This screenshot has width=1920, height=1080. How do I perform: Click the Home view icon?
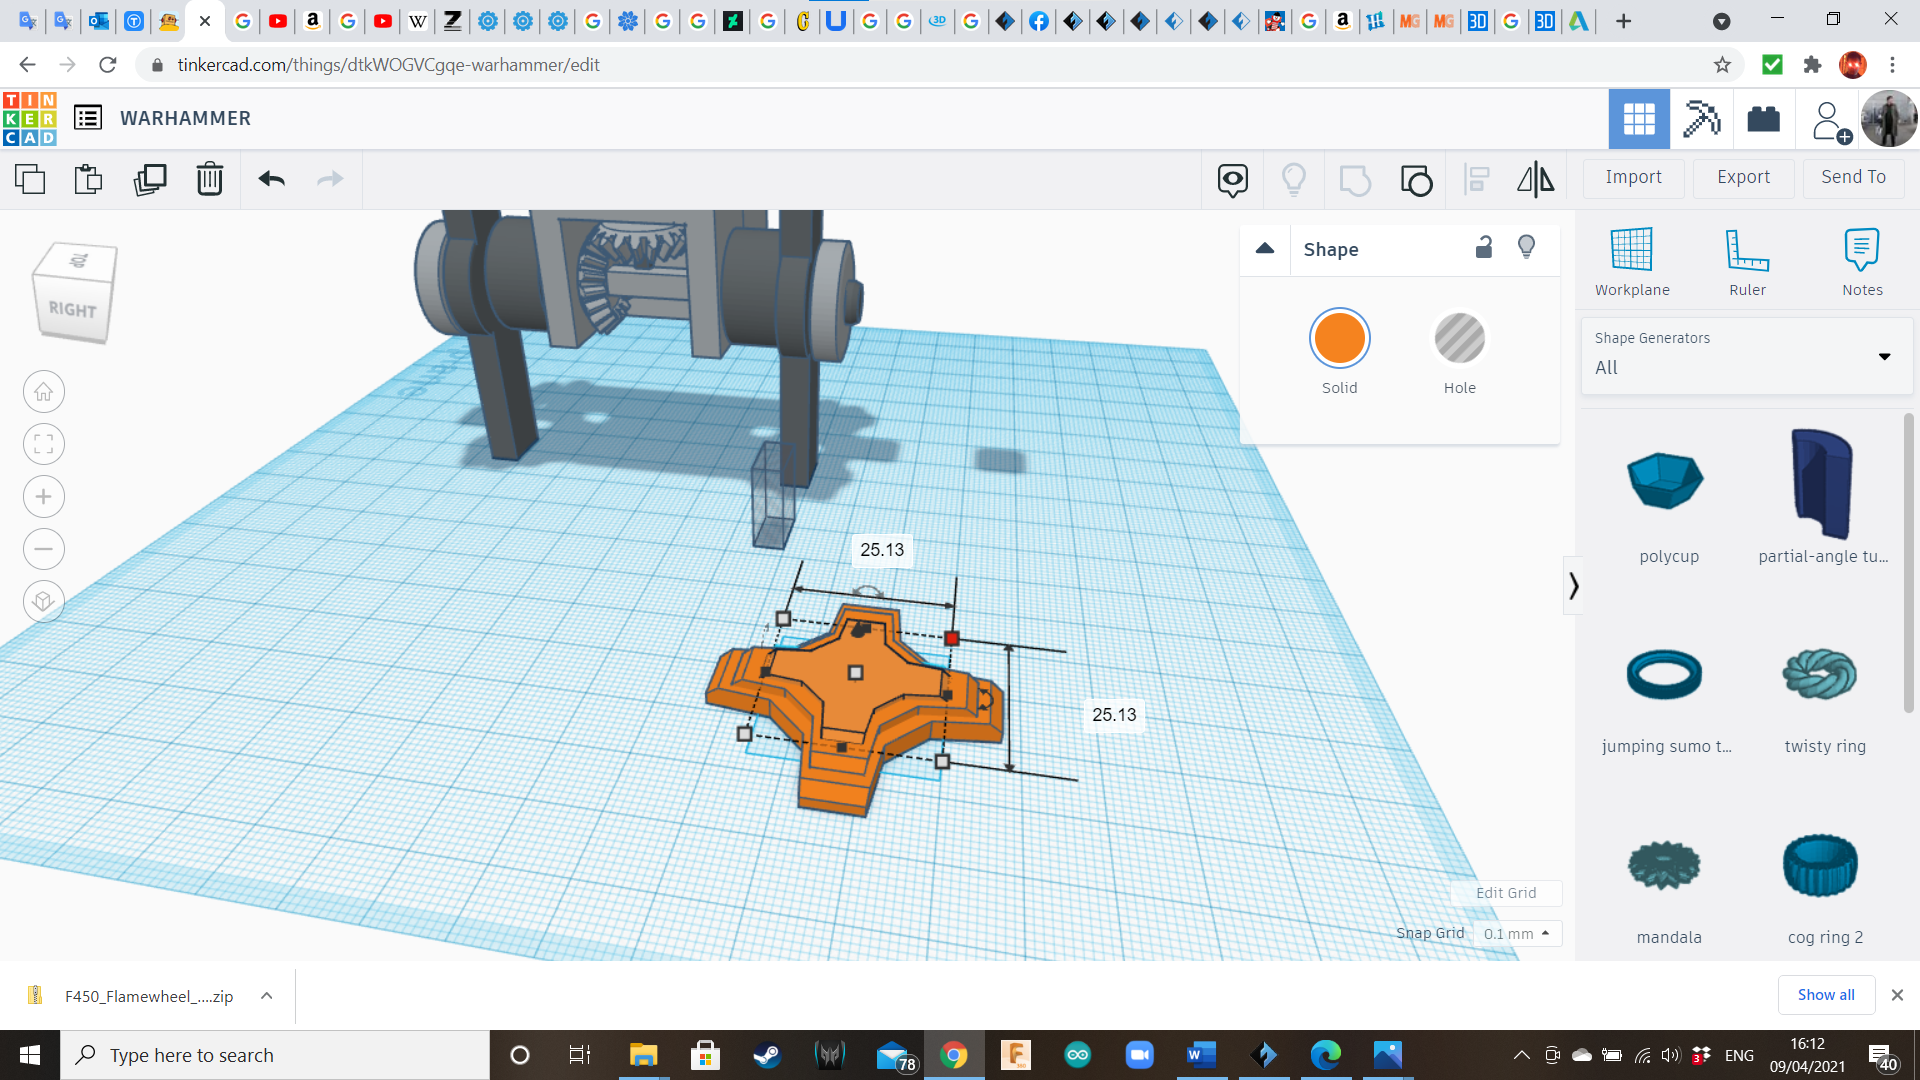point(44,392)
